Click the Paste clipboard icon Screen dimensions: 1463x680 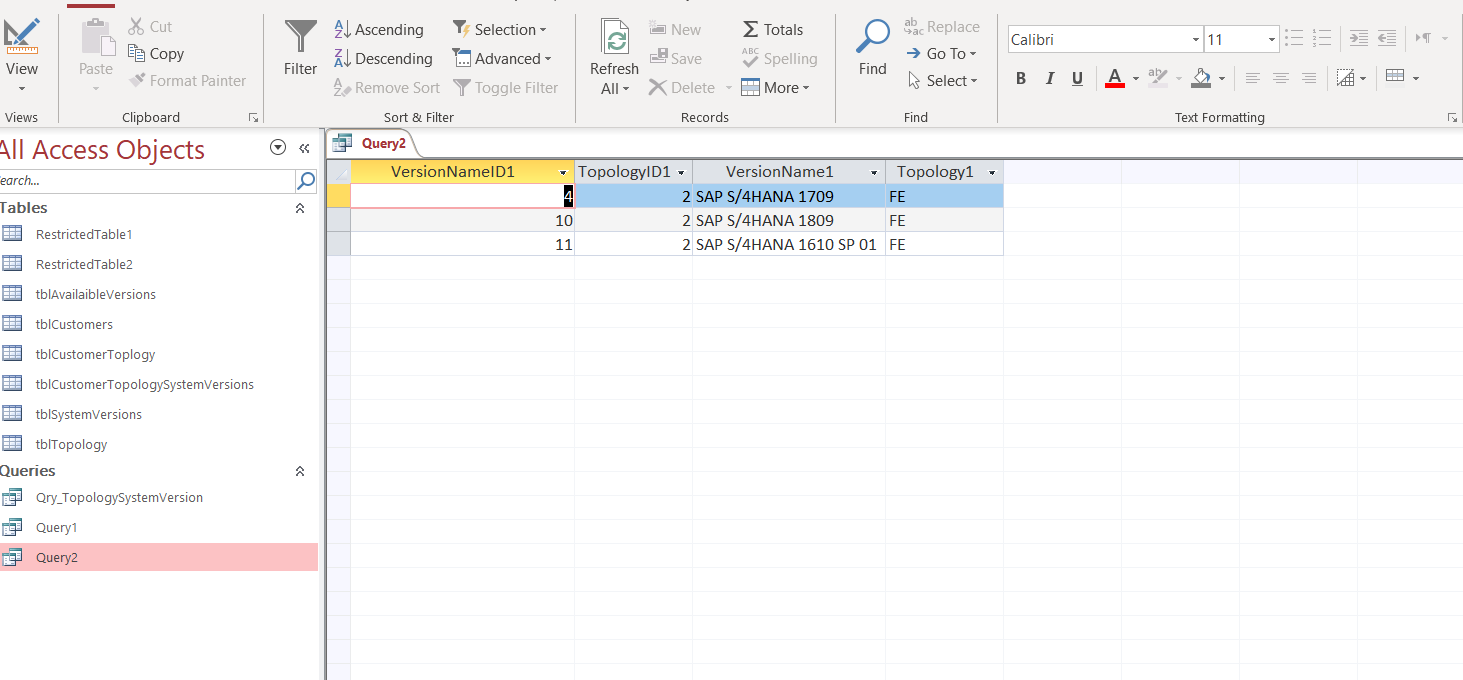(x=96, y=40)
